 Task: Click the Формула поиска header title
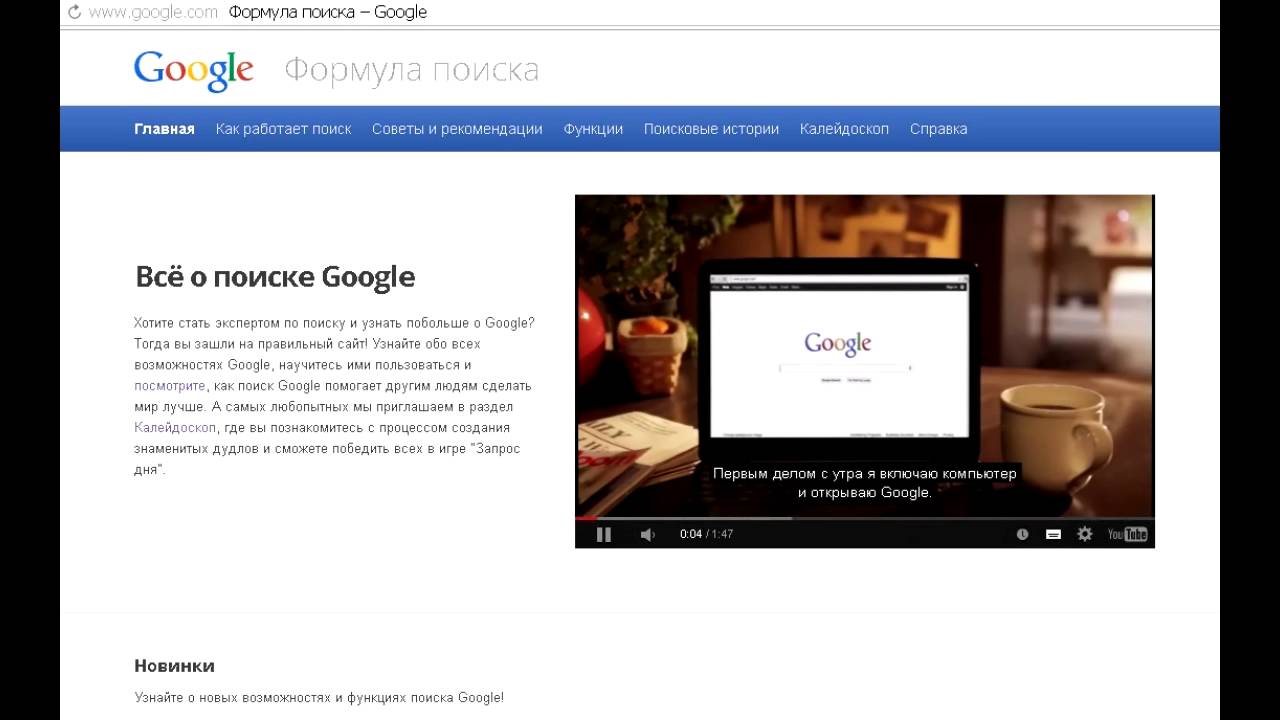tap(411, 71)
